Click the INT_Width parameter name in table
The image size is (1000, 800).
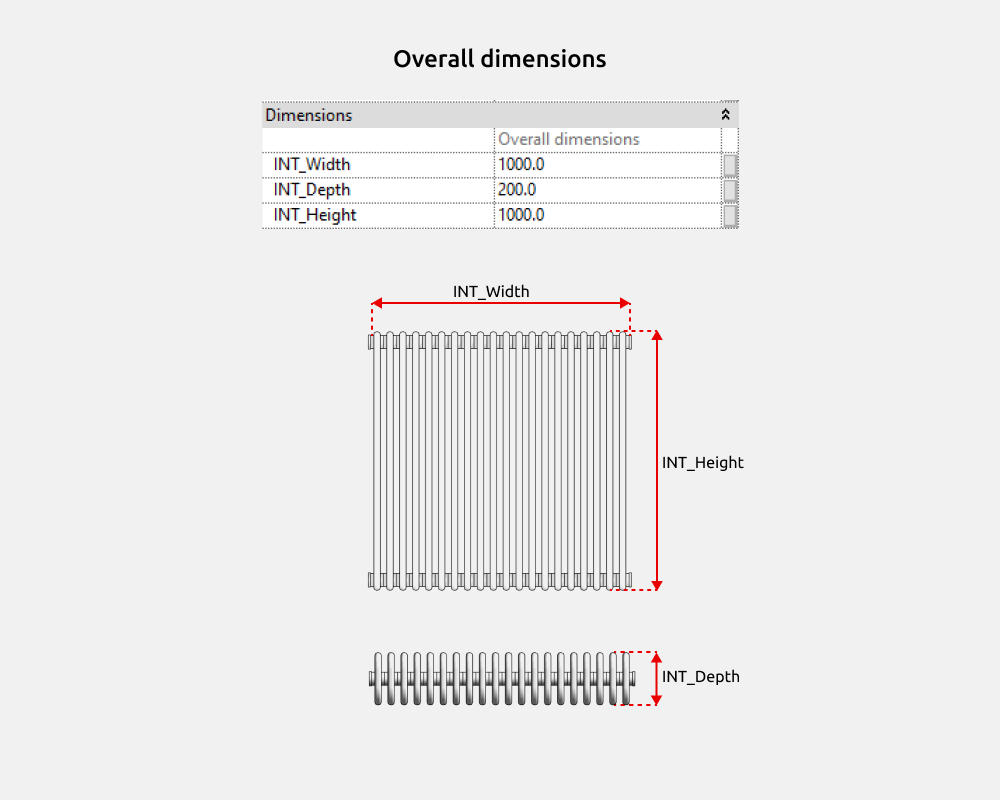(x=312, y=165)
